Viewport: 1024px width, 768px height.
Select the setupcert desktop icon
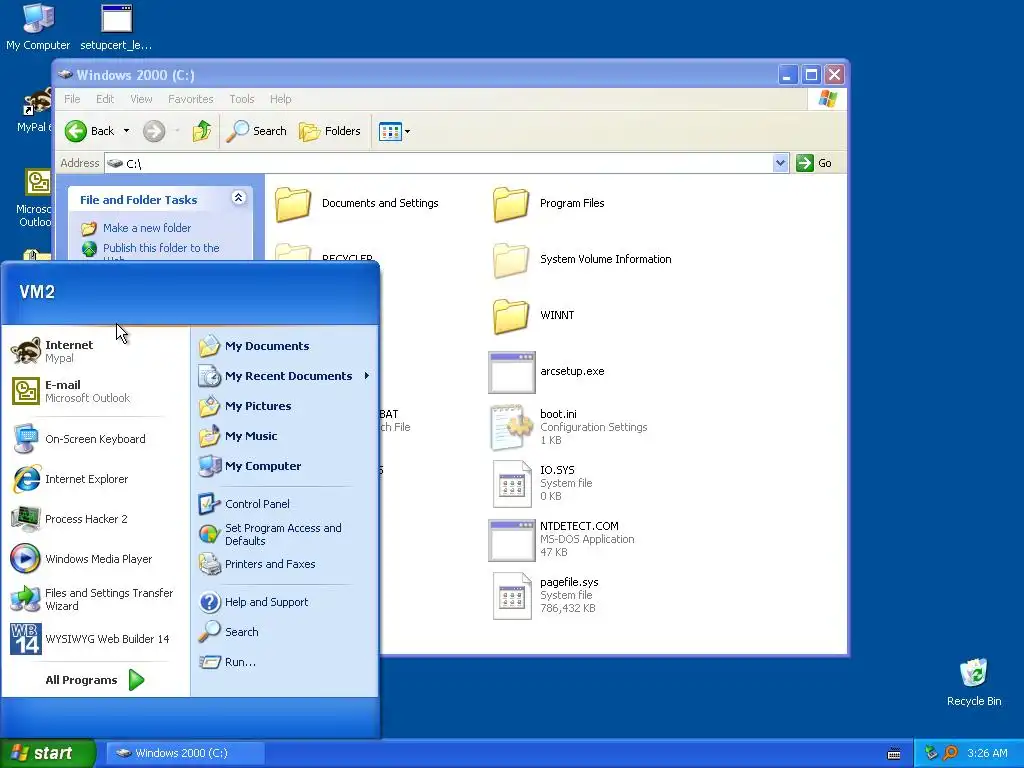pyautogui.click(x=116, y=26)
